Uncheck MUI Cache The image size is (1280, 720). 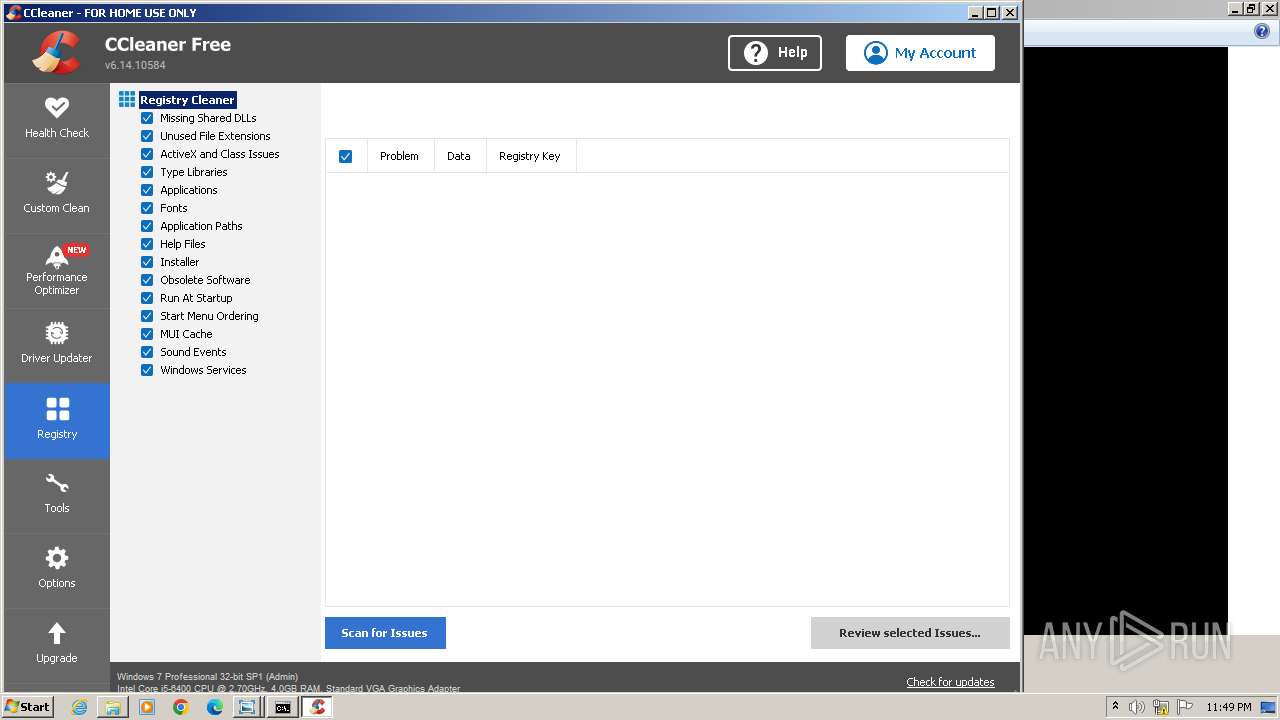tap(147, 334)
